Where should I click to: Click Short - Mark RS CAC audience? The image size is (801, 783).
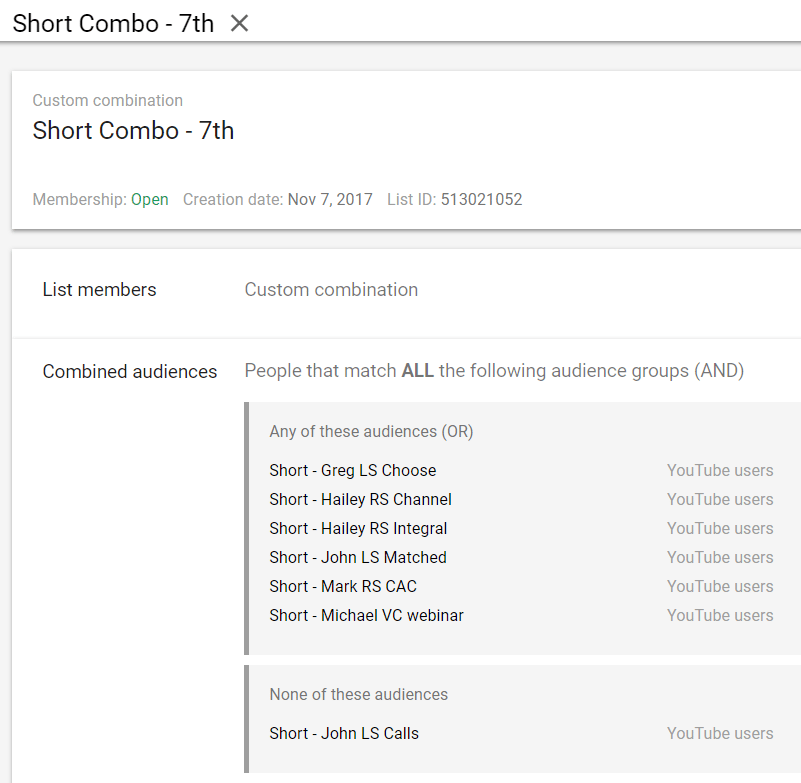tap(342, 586)
